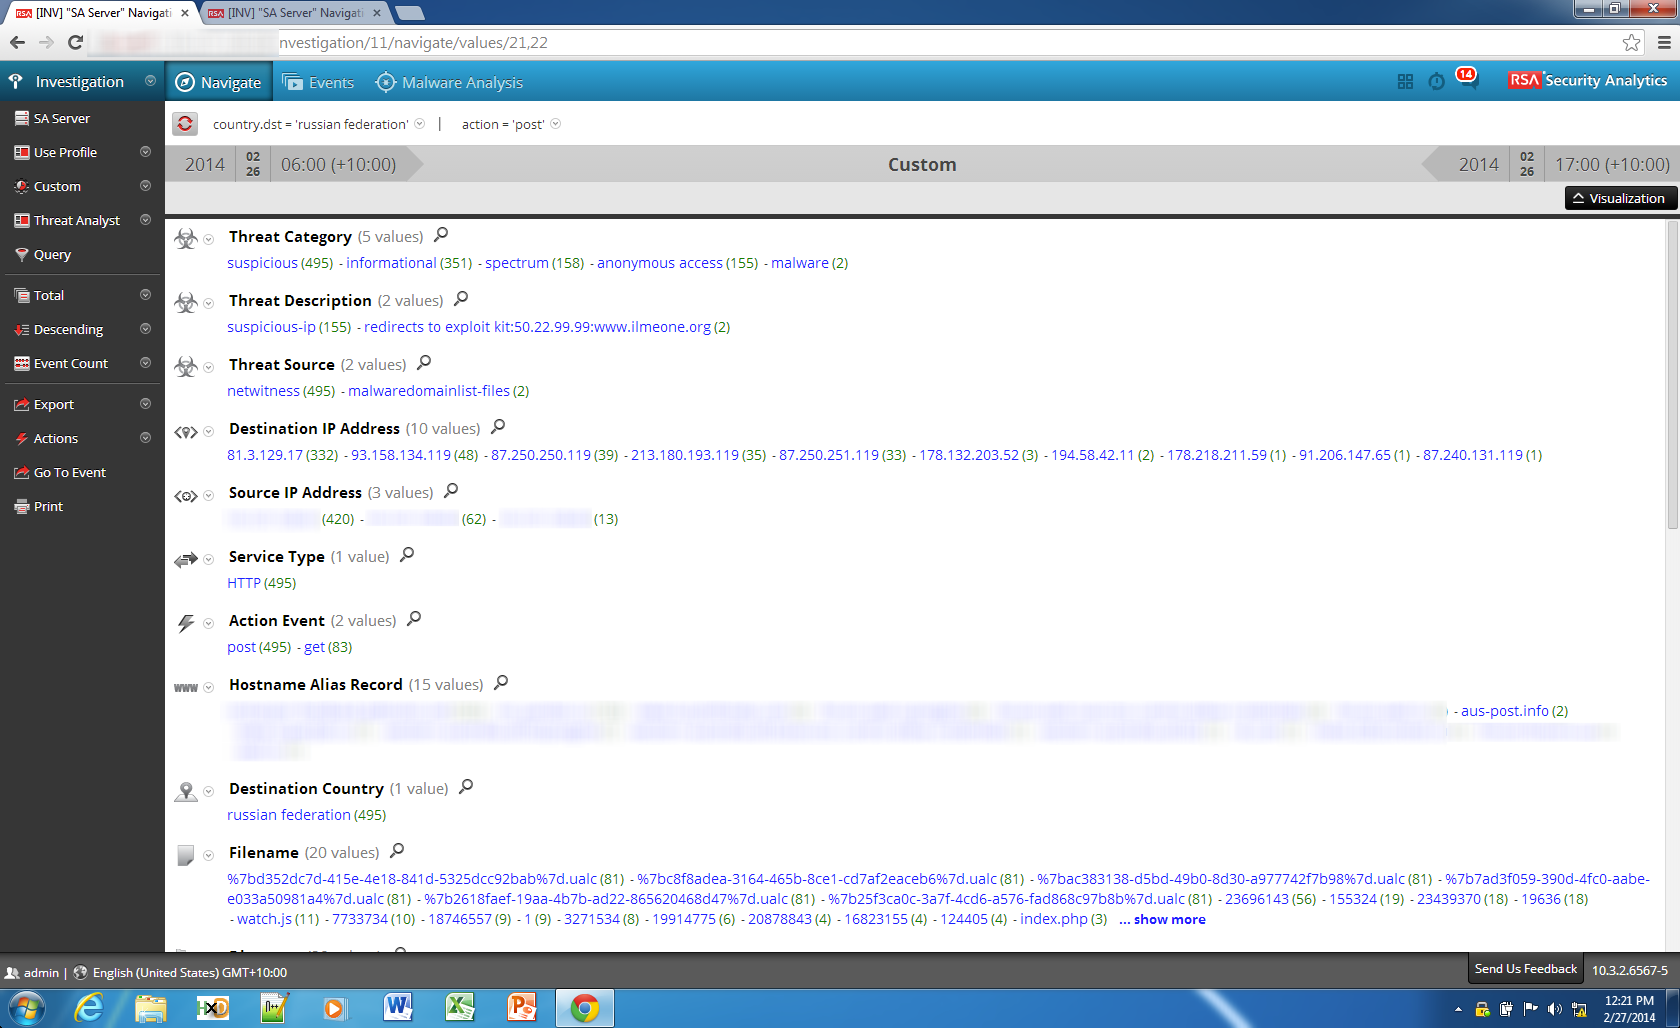Collapse the Action Event meta group

(x=208, y=622)
